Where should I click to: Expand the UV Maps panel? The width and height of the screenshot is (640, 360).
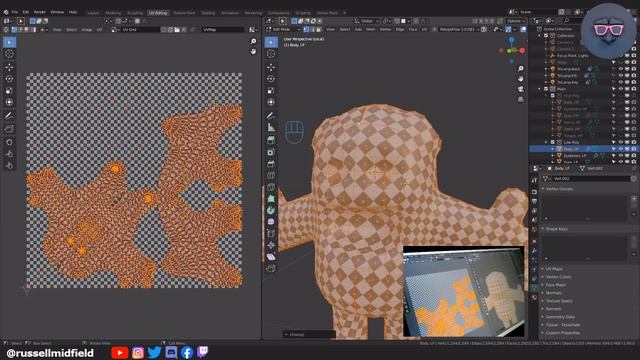coord(553,269)
